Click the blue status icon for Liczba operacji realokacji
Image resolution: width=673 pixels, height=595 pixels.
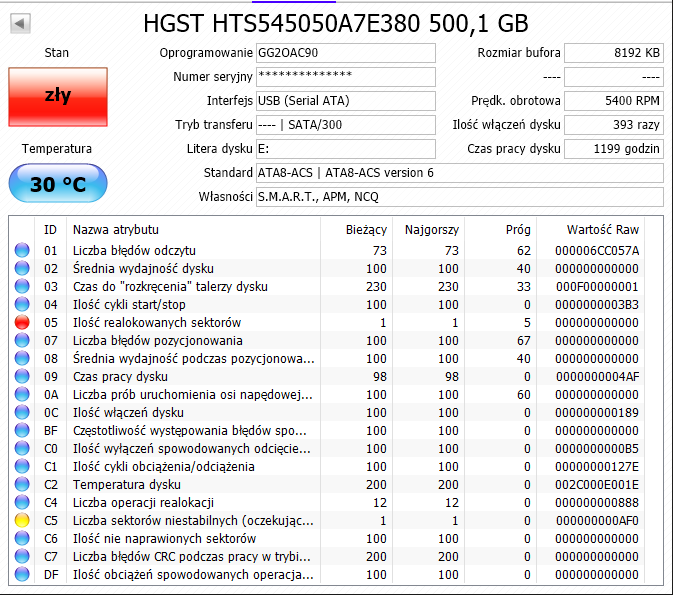22,503
